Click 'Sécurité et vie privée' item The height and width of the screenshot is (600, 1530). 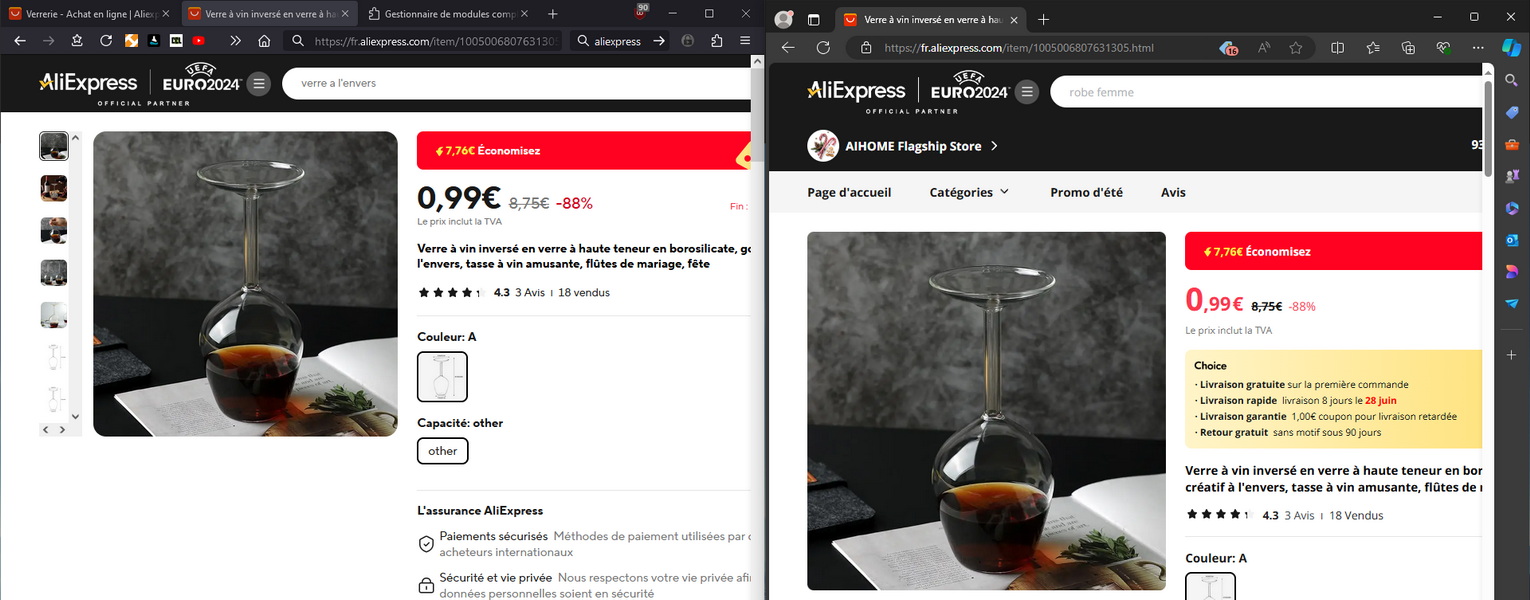click(583, 585)
